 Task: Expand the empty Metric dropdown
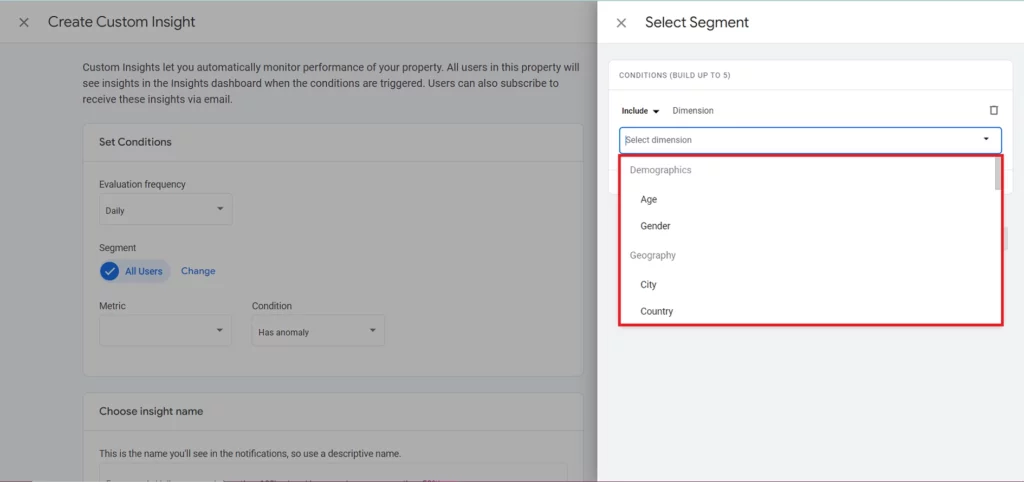click(166, 331)
